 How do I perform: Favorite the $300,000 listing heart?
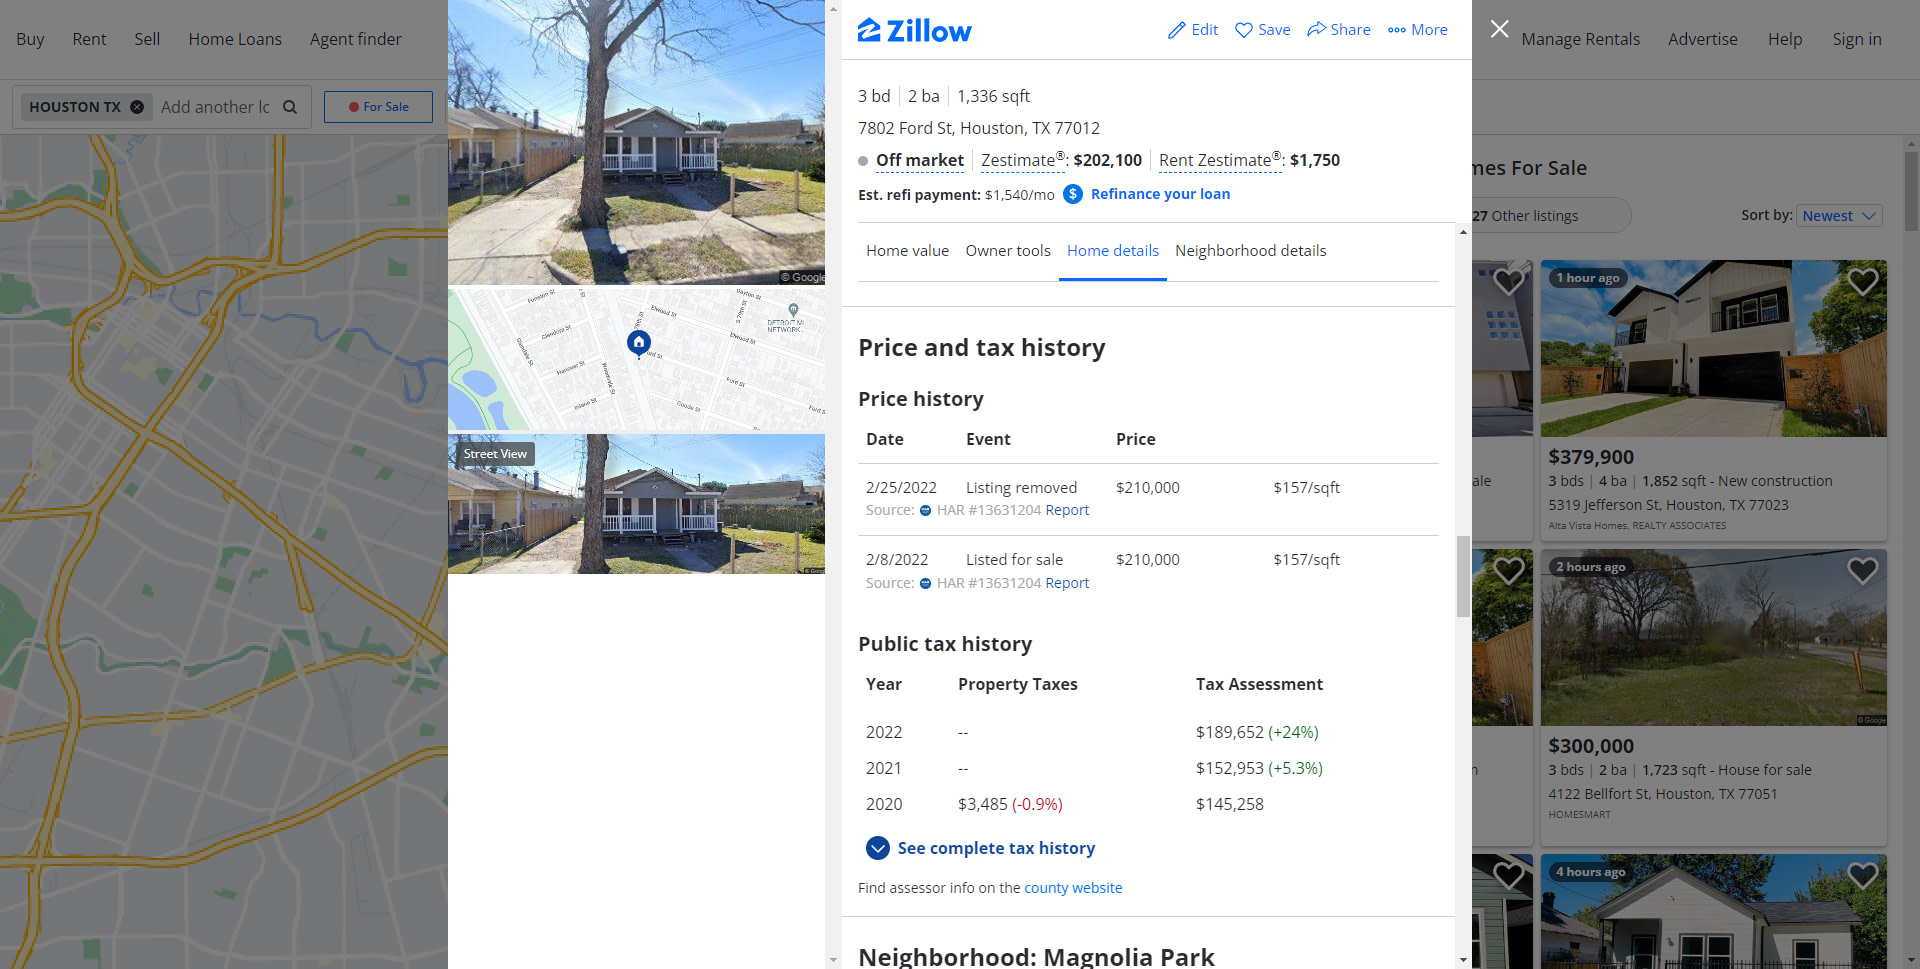click(x=1862, y=570)
